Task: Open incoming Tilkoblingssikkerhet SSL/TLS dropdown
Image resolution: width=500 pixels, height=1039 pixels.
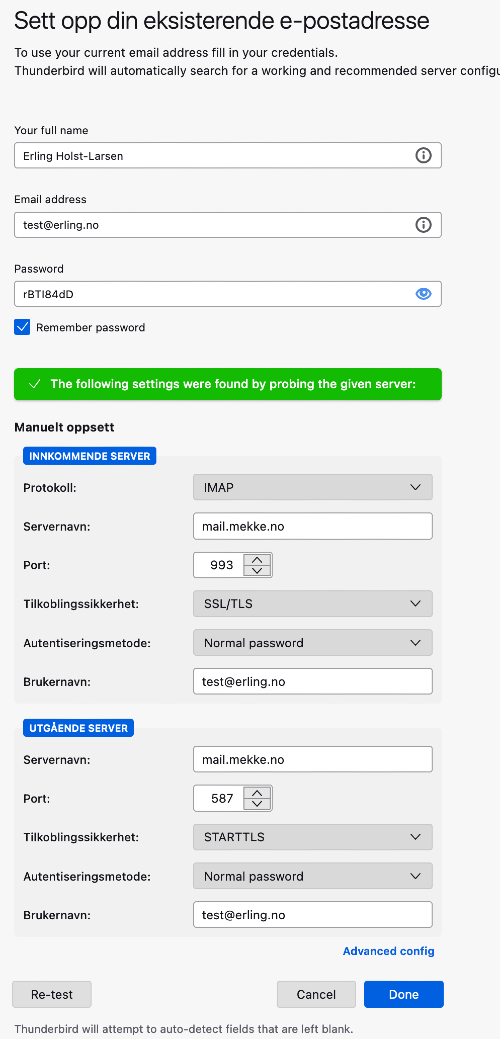Action: (313, 604)
